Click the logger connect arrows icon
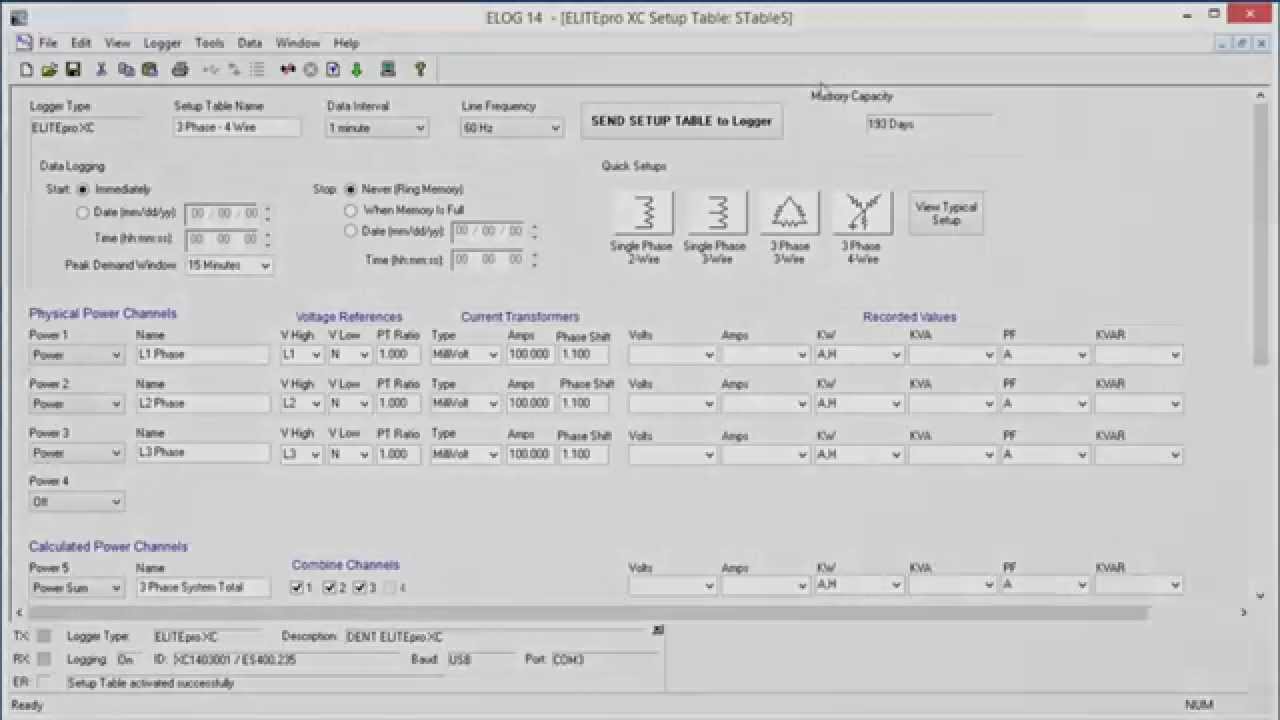Screen dimensions: 1280x720 point(288,70)
